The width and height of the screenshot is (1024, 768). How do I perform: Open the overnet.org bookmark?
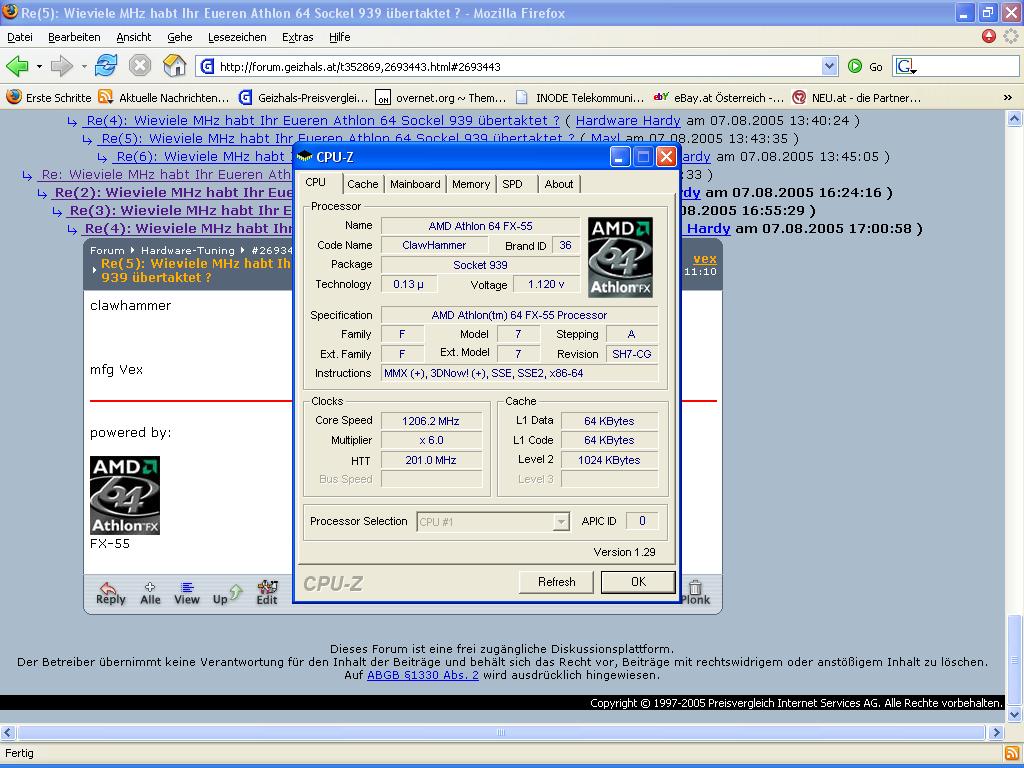441,97
